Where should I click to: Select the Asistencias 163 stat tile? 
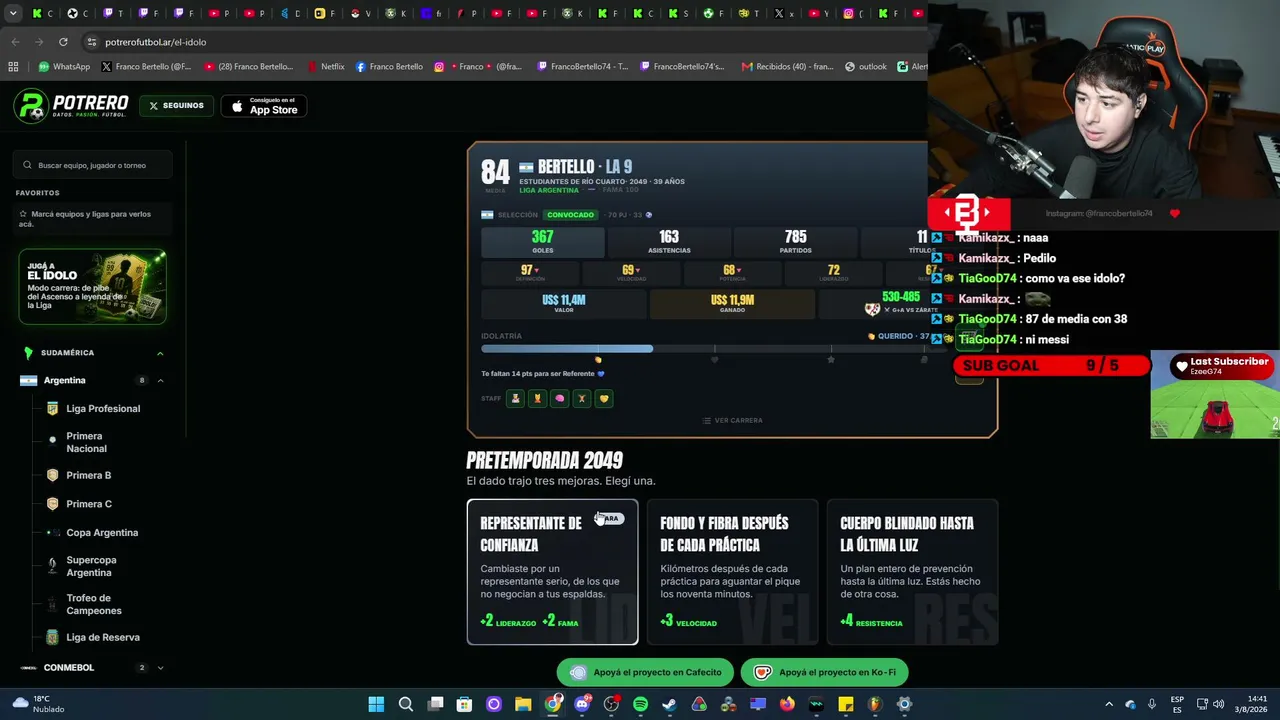(x=669, y=241)
